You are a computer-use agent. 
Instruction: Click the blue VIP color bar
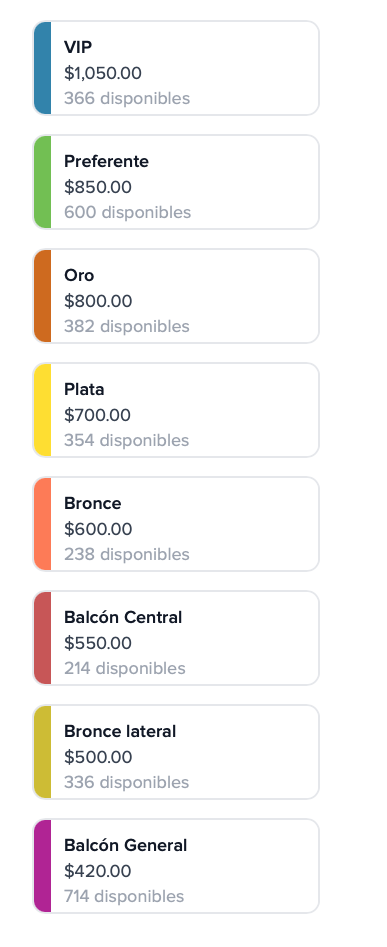[42, 68]
